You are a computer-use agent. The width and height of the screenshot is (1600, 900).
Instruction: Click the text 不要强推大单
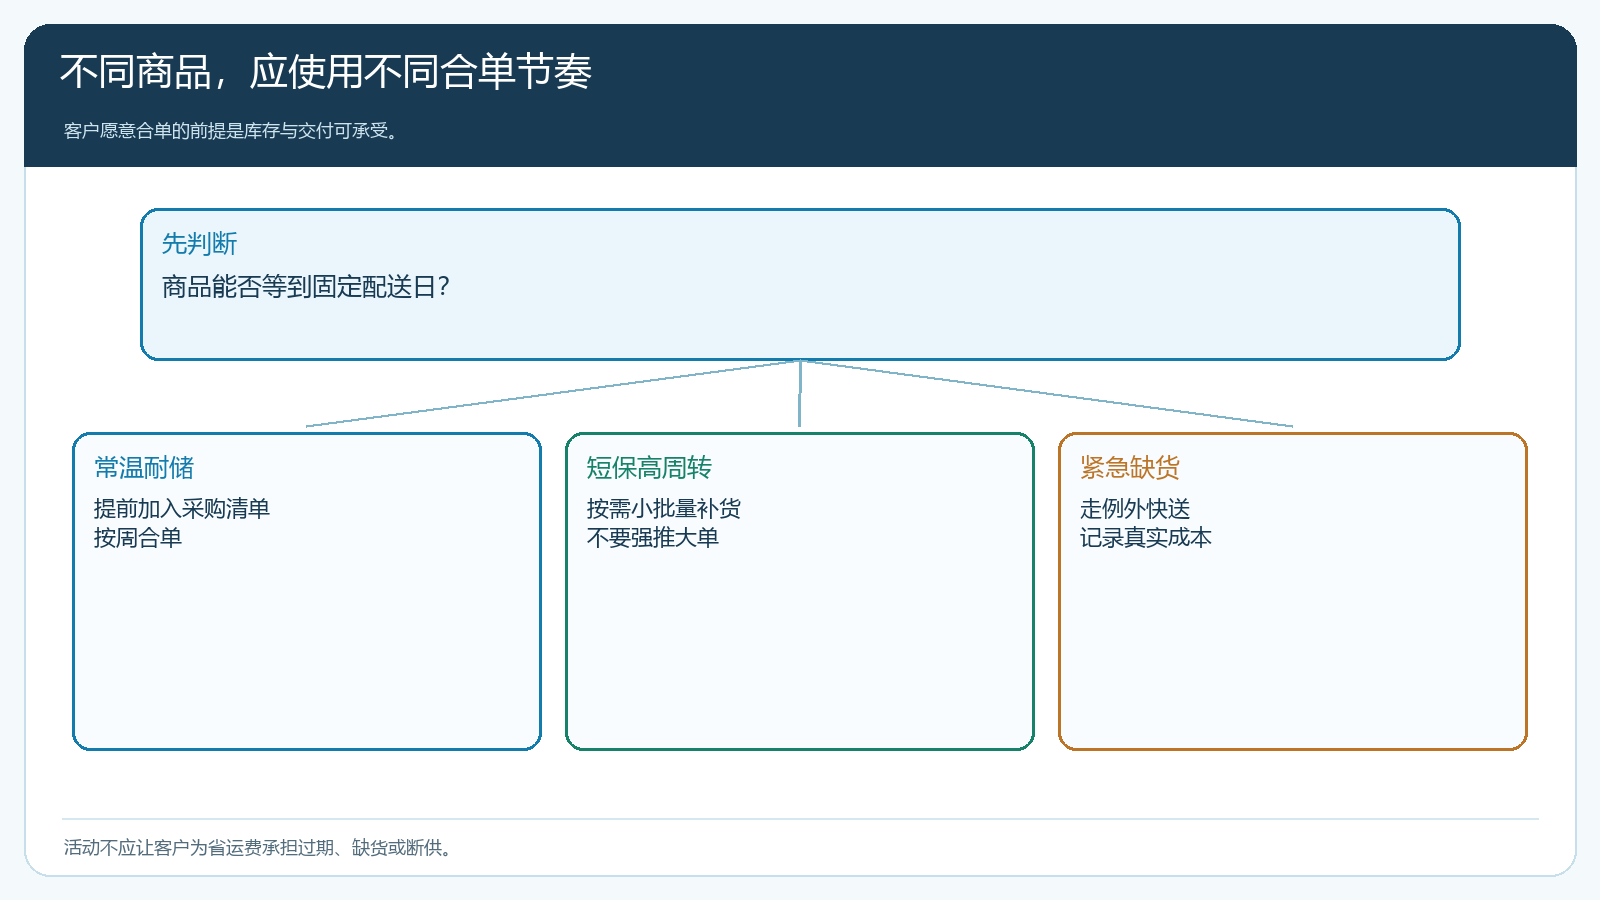coord(653,538)
